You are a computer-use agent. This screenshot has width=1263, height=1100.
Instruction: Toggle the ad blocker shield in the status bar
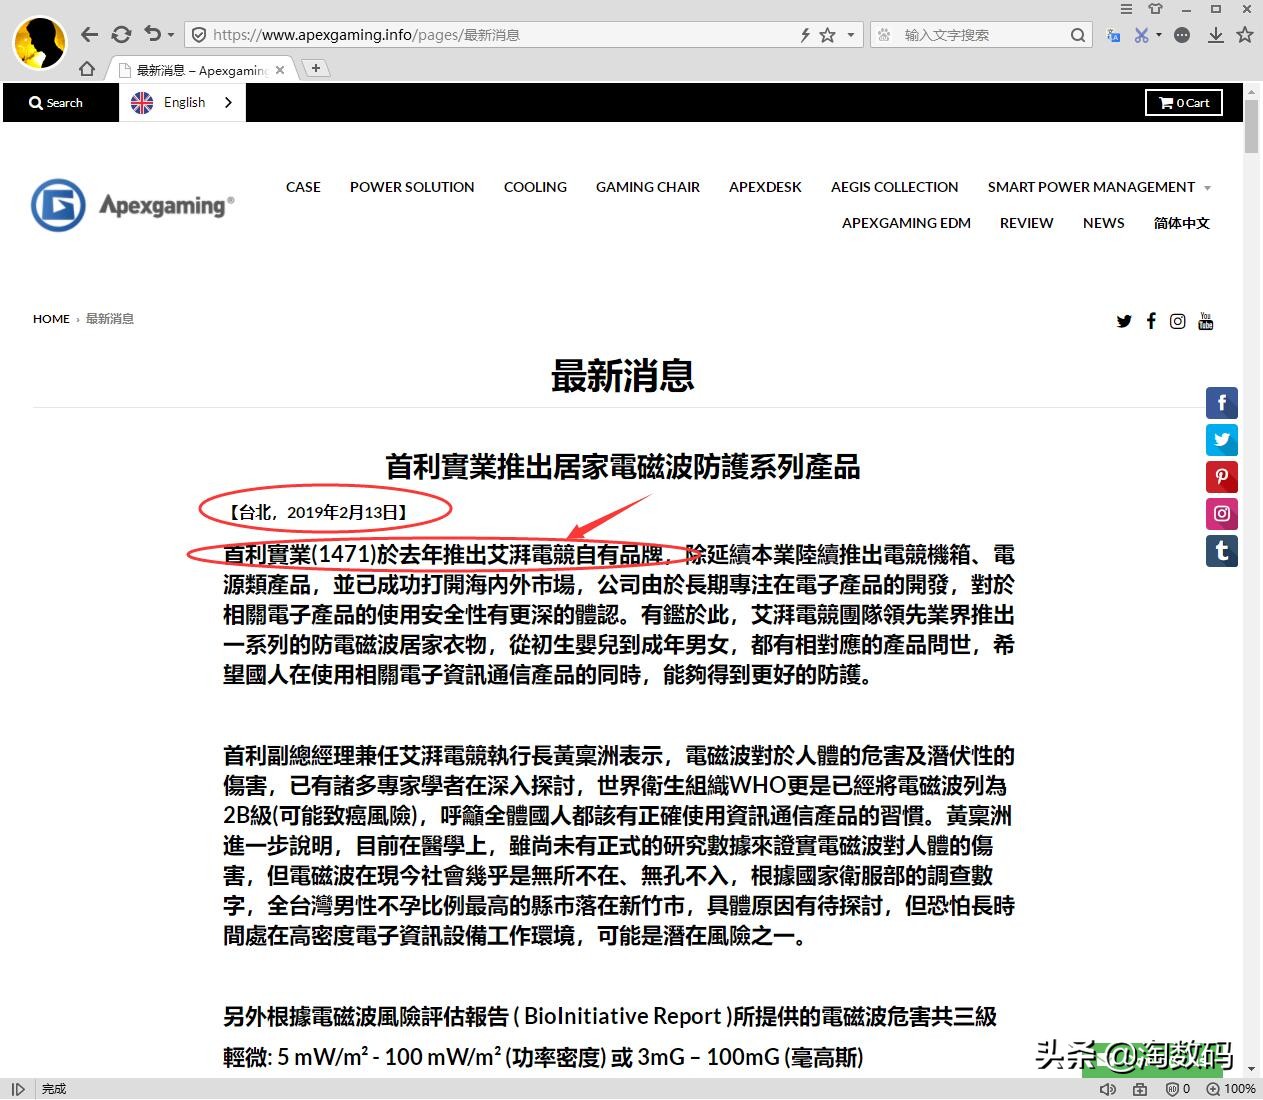click(x=1172, y=1089)
